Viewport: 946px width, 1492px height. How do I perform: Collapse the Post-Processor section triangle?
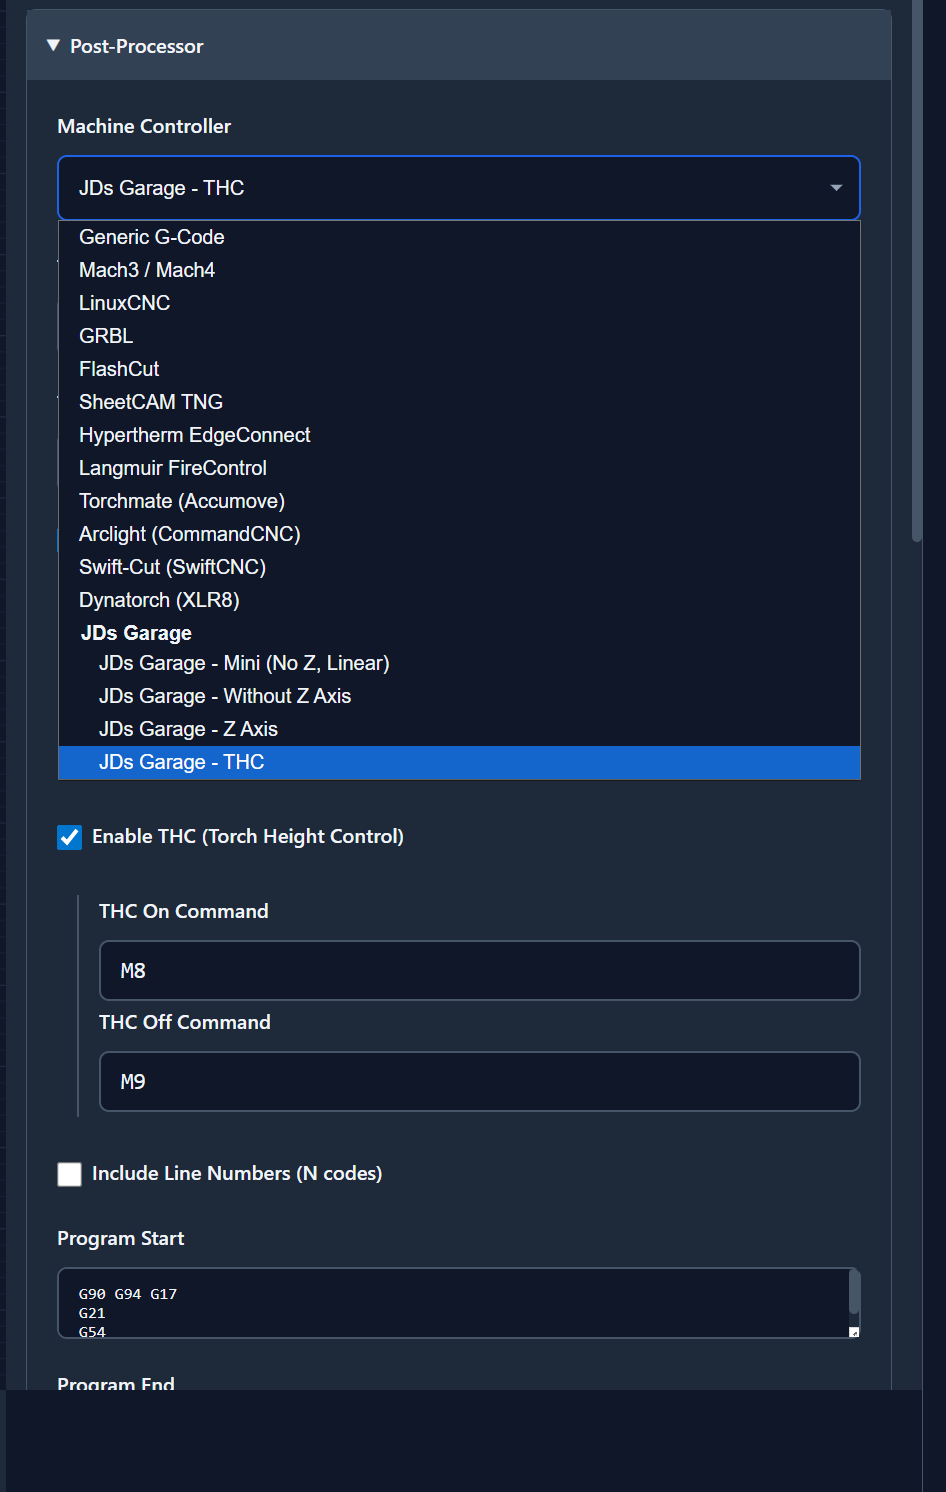click(x=53, y=46)
